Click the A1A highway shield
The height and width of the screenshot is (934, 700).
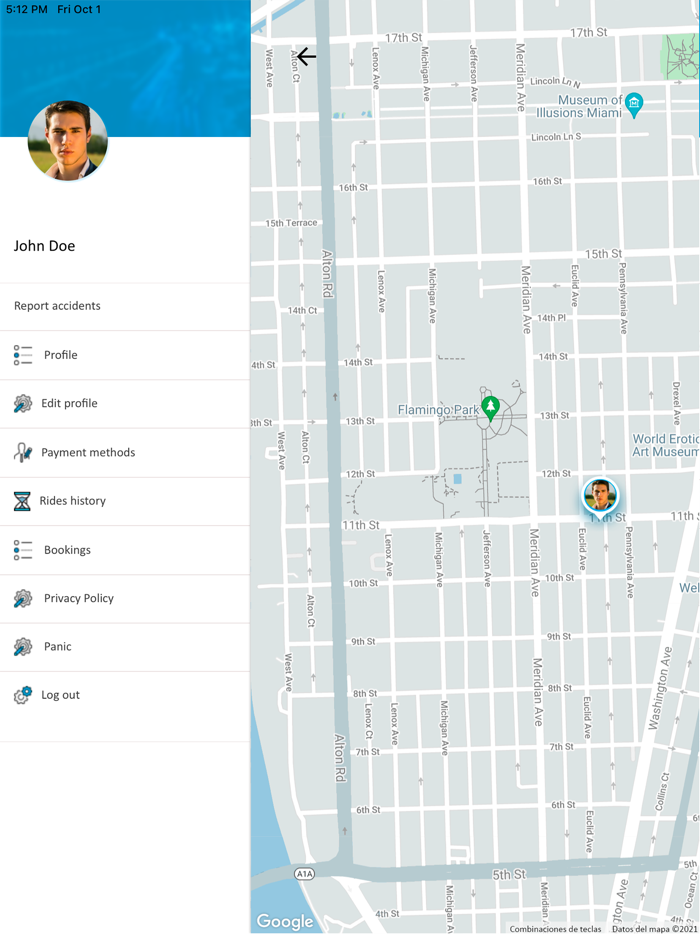(304, 873)
